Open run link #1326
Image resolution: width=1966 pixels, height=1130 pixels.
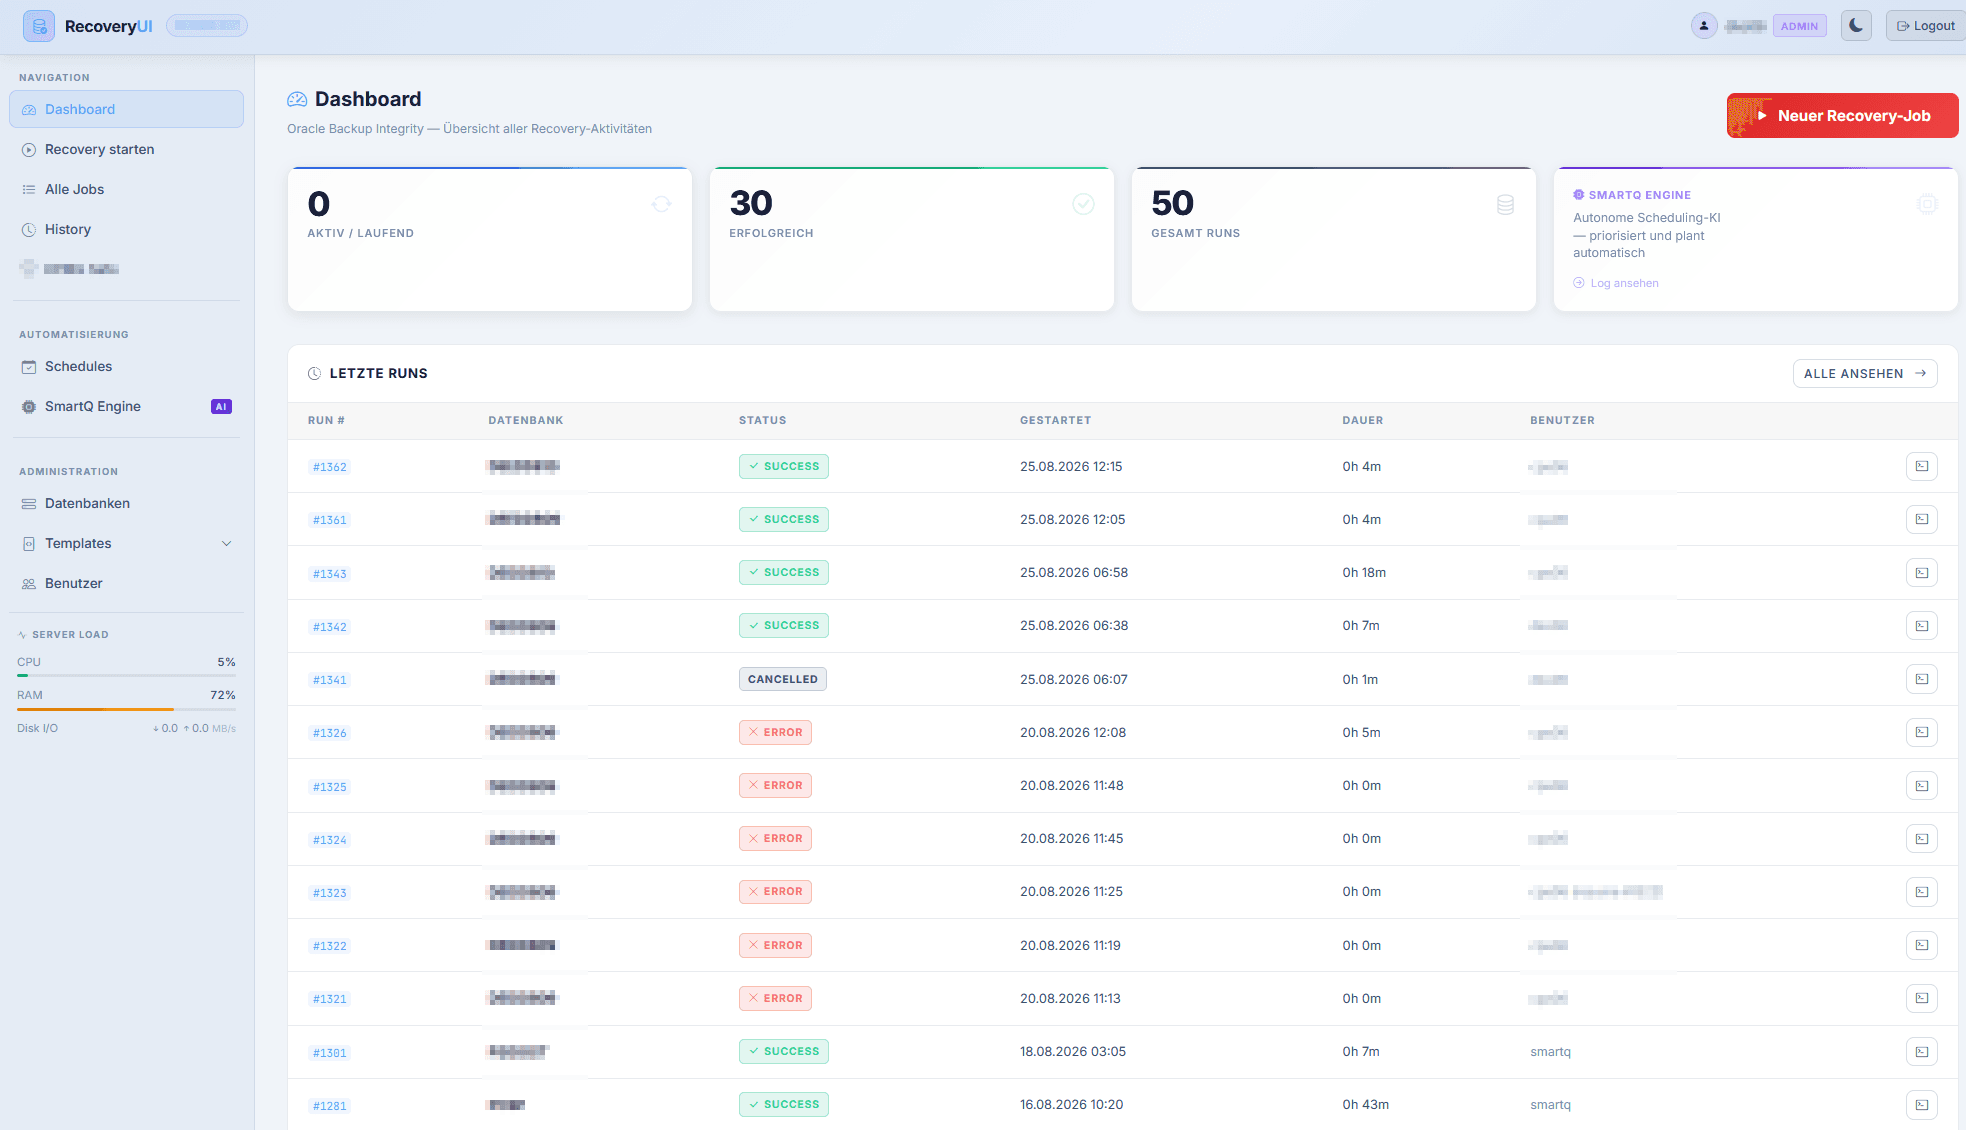point(329,733)
